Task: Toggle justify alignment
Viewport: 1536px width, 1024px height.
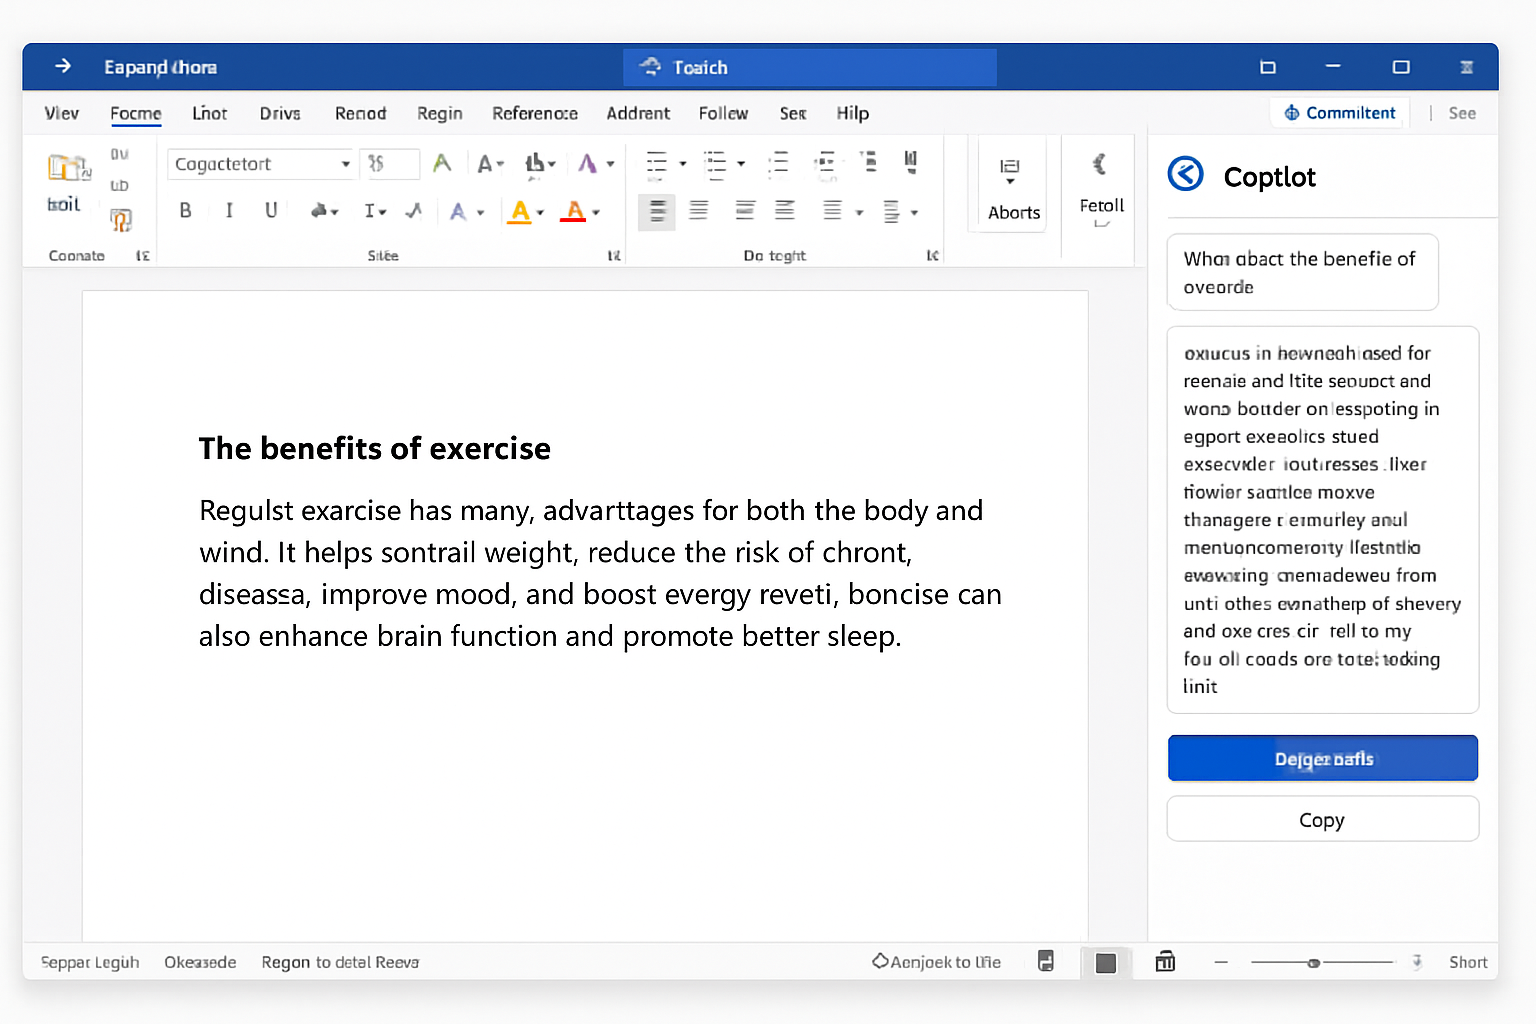Action: click(x=785, y=210)
